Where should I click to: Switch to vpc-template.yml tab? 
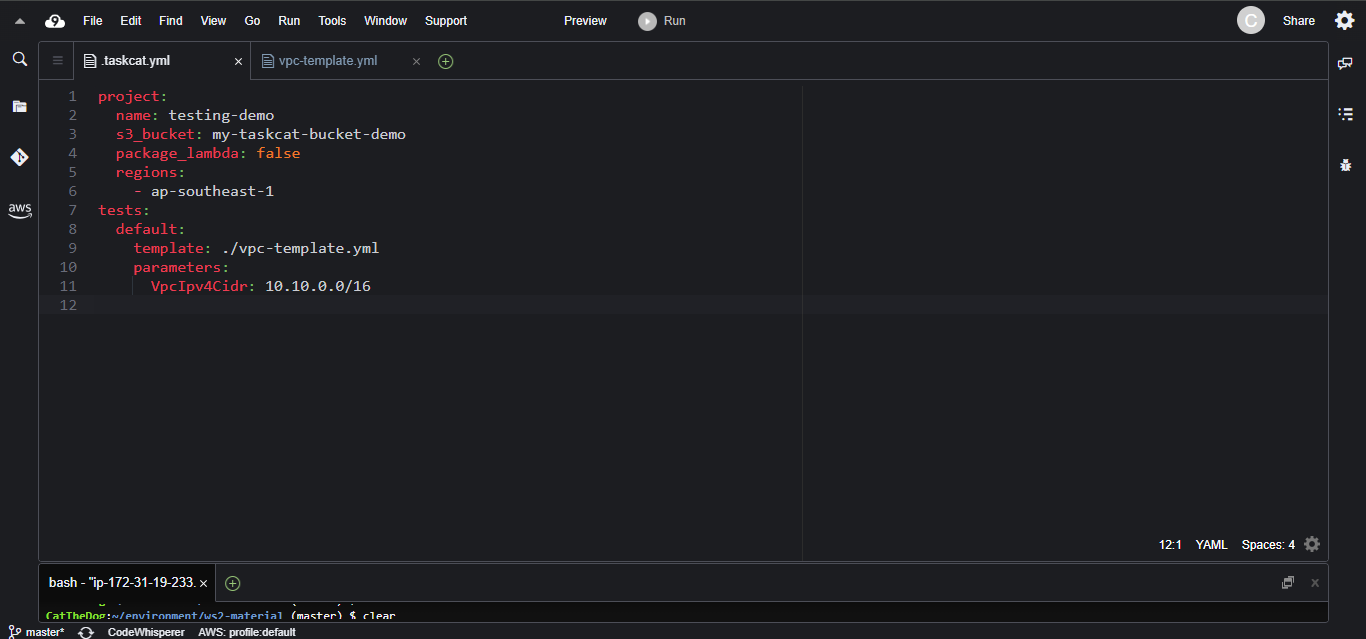click(328, 61)
